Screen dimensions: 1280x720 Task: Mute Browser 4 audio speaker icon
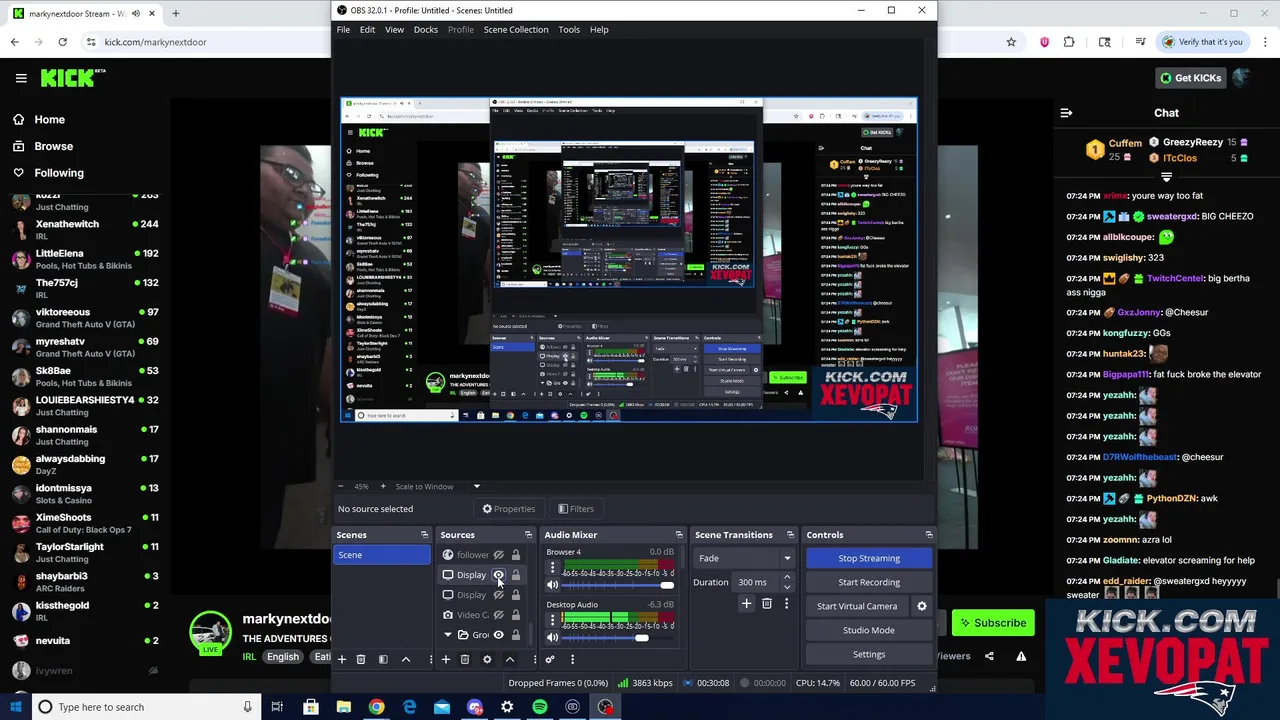[552, 585]
